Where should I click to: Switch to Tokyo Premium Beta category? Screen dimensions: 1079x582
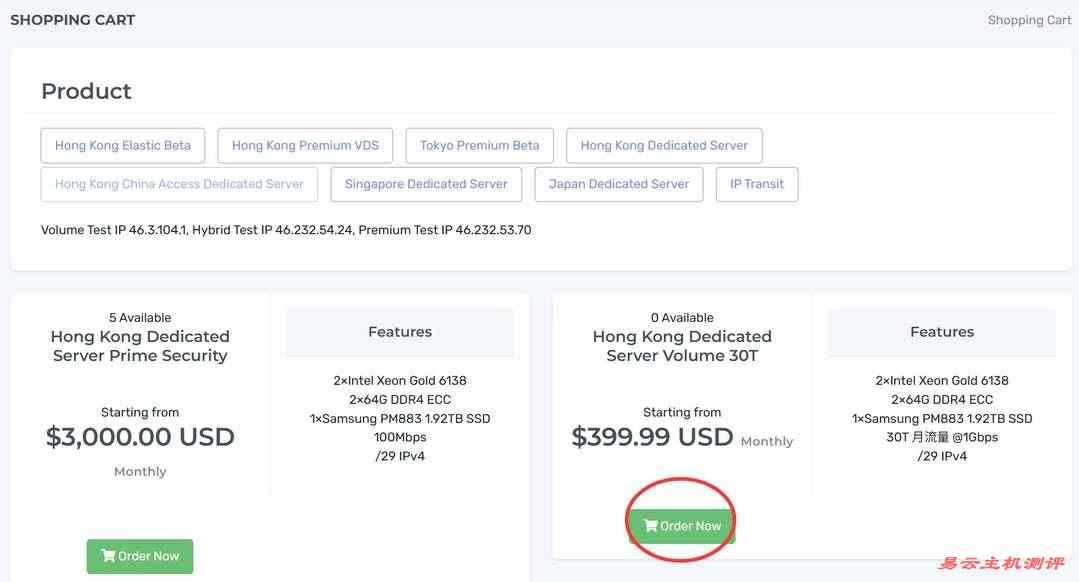[x=479, y=145]
